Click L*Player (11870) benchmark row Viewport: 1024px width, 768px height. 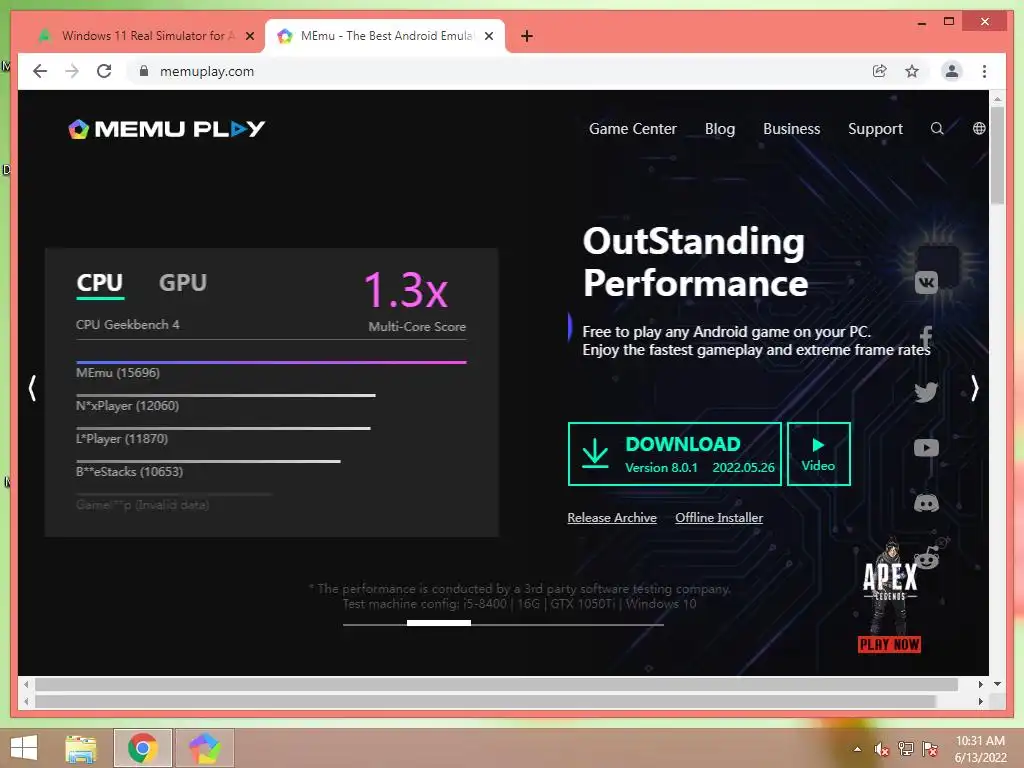tap(223, 436)
